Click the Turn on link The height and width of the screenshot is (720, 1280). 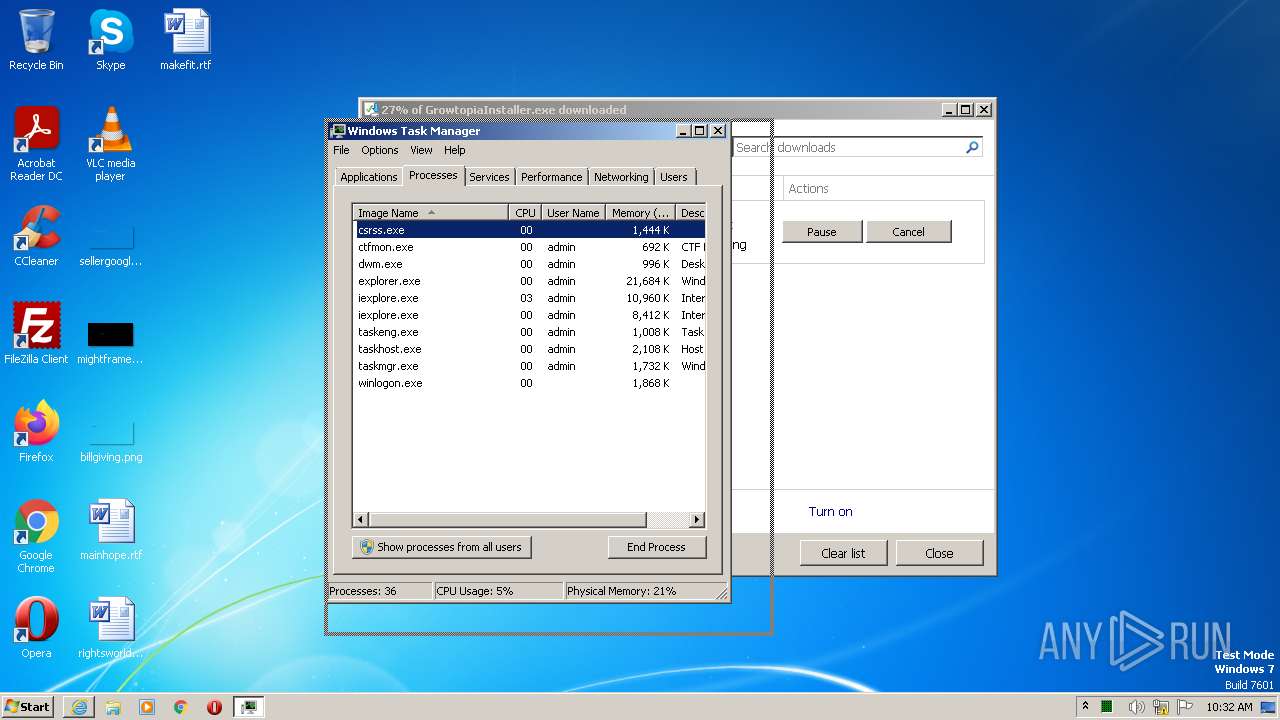[x=830, y=512]
